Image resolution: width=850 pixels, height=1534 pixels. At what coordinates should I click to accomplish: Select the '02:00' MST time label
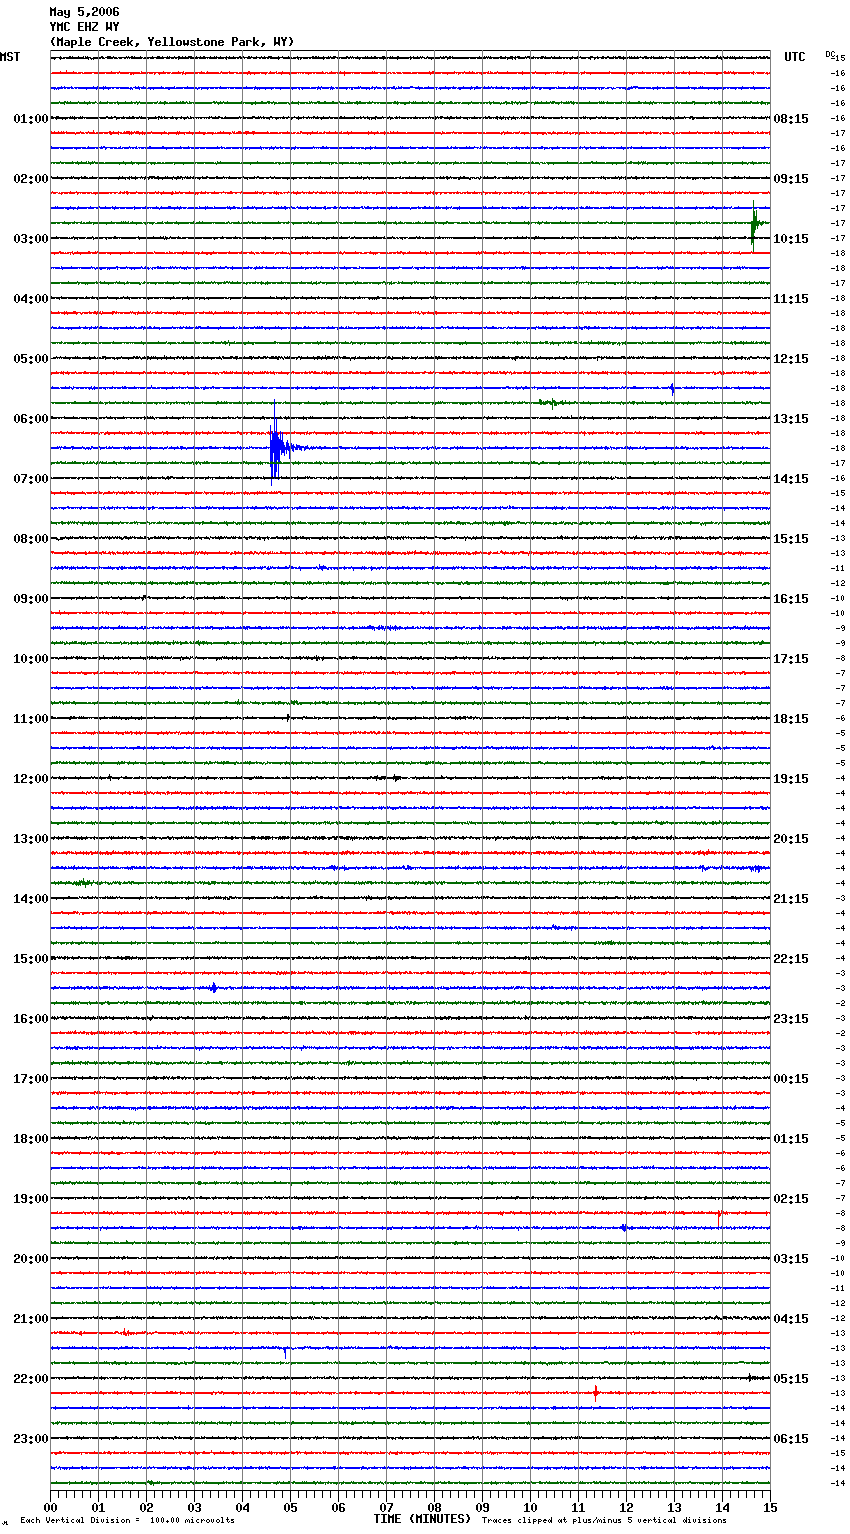(31, 179)
